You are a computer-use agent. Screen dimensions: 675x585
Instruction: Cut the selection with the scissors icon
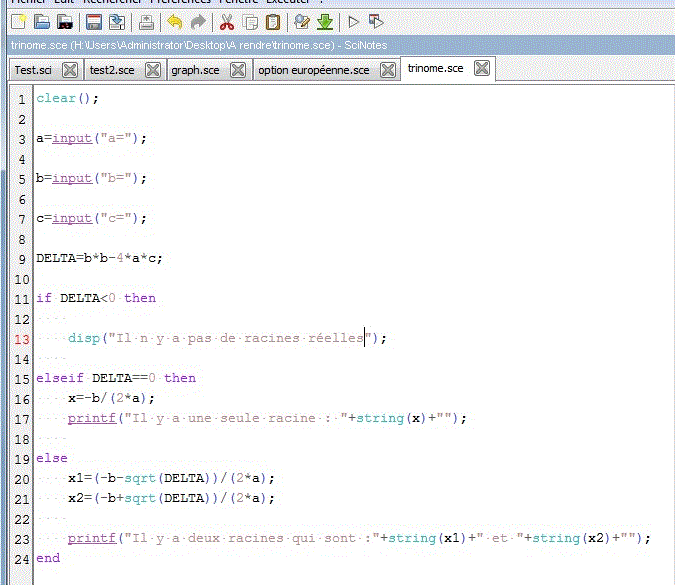tap(227, 21)
